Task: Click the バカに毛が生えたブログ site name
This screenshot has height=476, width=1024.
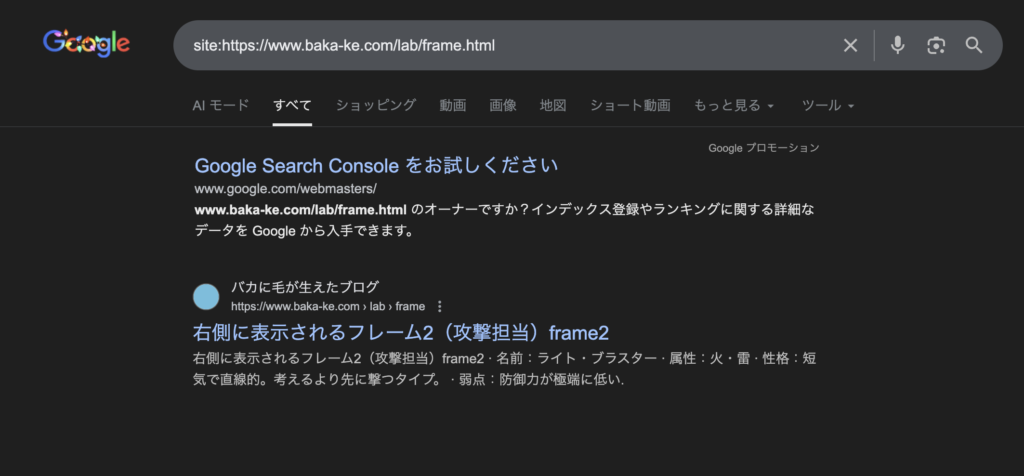Action: coord(305,288)
